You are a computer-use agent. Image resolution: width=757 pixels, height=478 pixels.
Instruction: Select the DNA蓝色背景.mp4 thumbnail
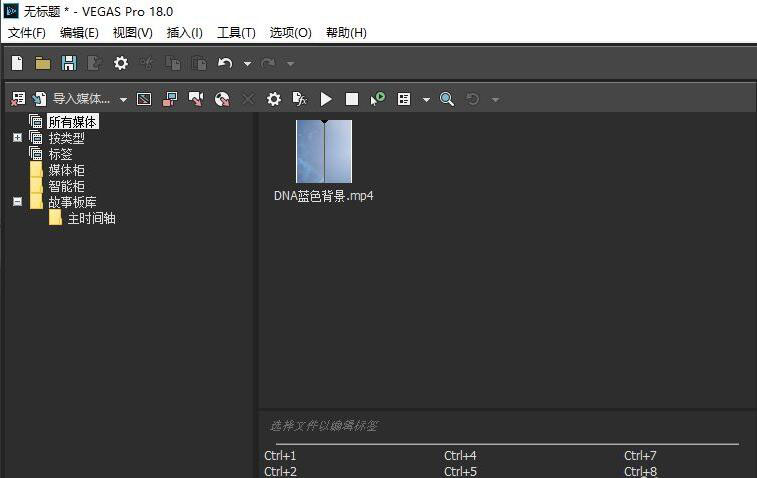point(324,151)
